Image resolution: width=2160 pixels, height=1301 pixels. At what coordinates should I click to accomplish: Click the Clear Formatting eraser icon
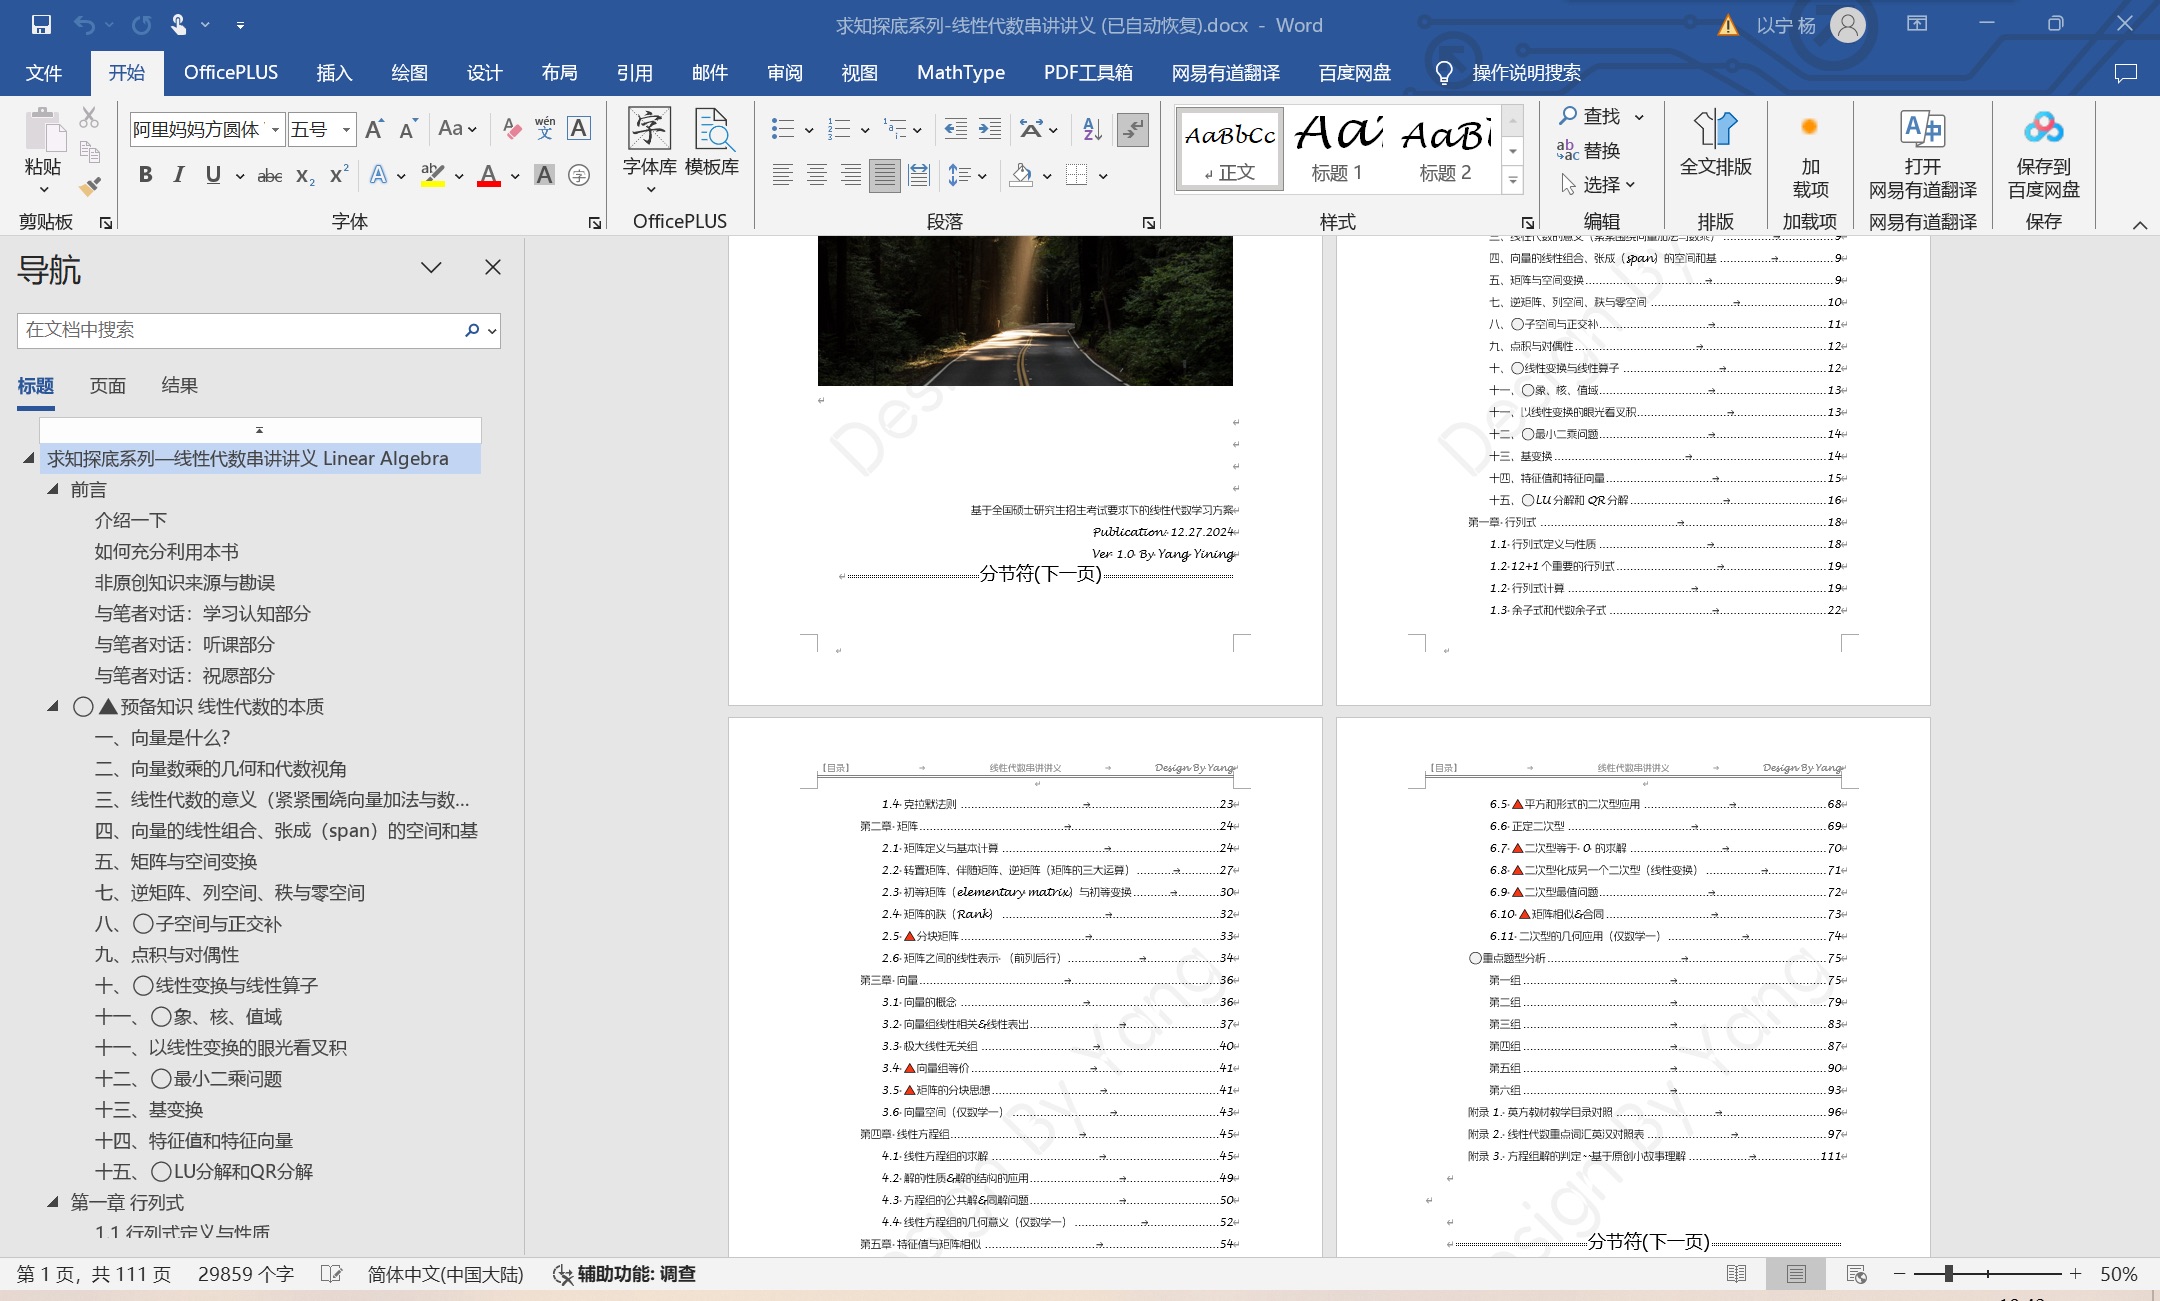pos(511,129)
